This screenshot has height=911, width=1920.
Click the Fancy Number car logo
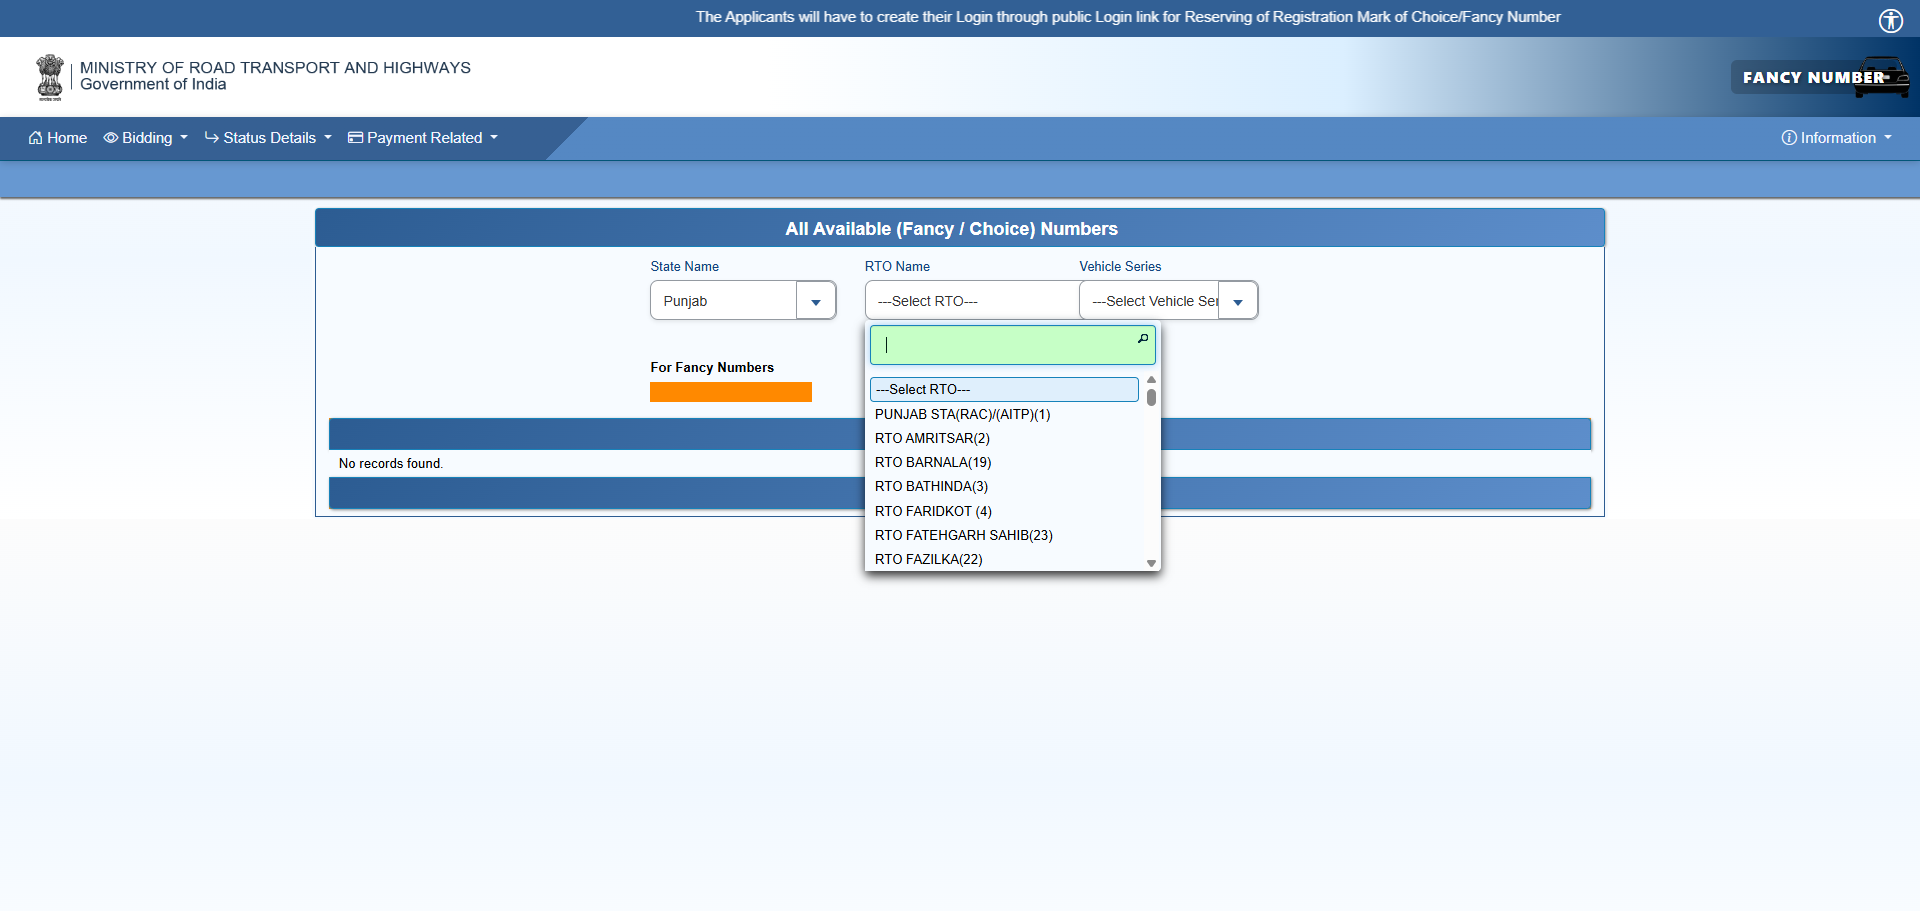click(x=1820, y=77)
